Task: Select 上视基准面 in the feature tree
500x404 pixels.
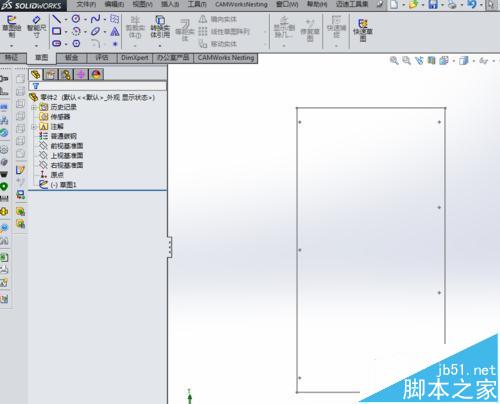Action: point(67,155)
